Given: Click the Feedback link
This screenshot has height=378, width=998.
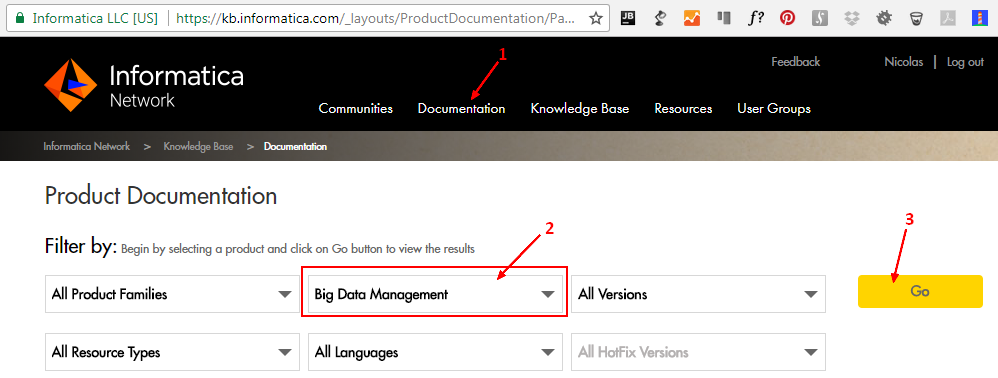Looking at the screenshot, I should [796, 62].
